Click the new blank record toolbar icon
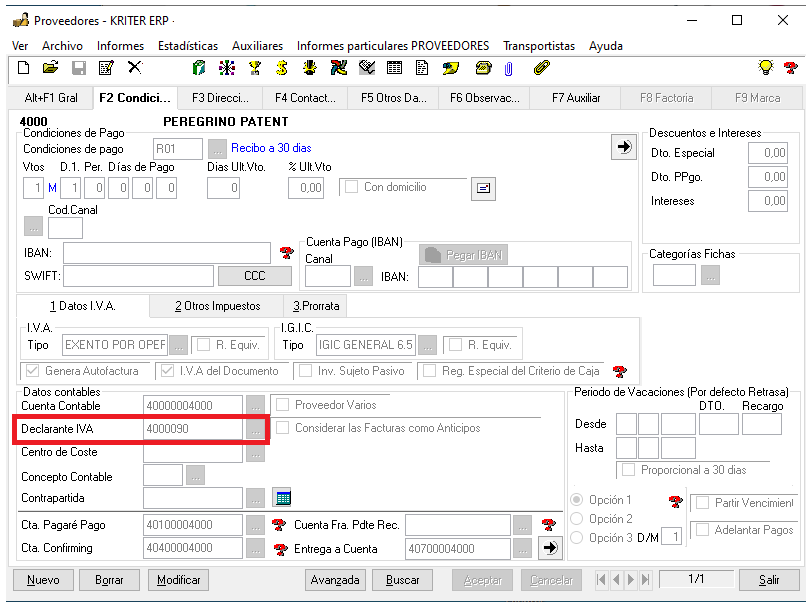 [x=24, y=68]
